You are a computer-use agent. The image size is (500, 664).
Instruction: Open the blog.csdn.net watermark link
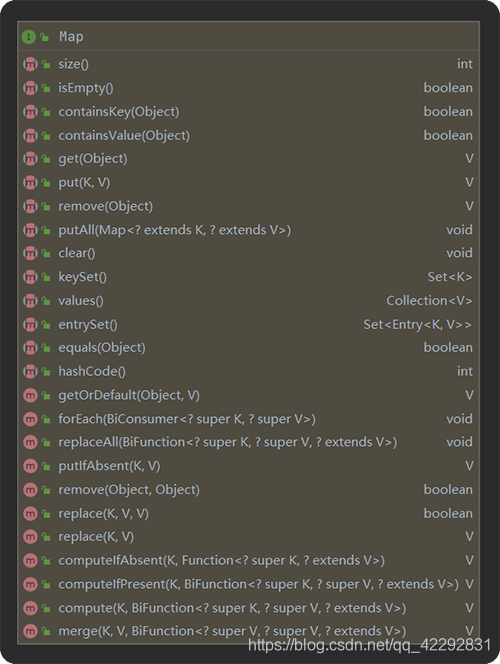pos(369,645)
